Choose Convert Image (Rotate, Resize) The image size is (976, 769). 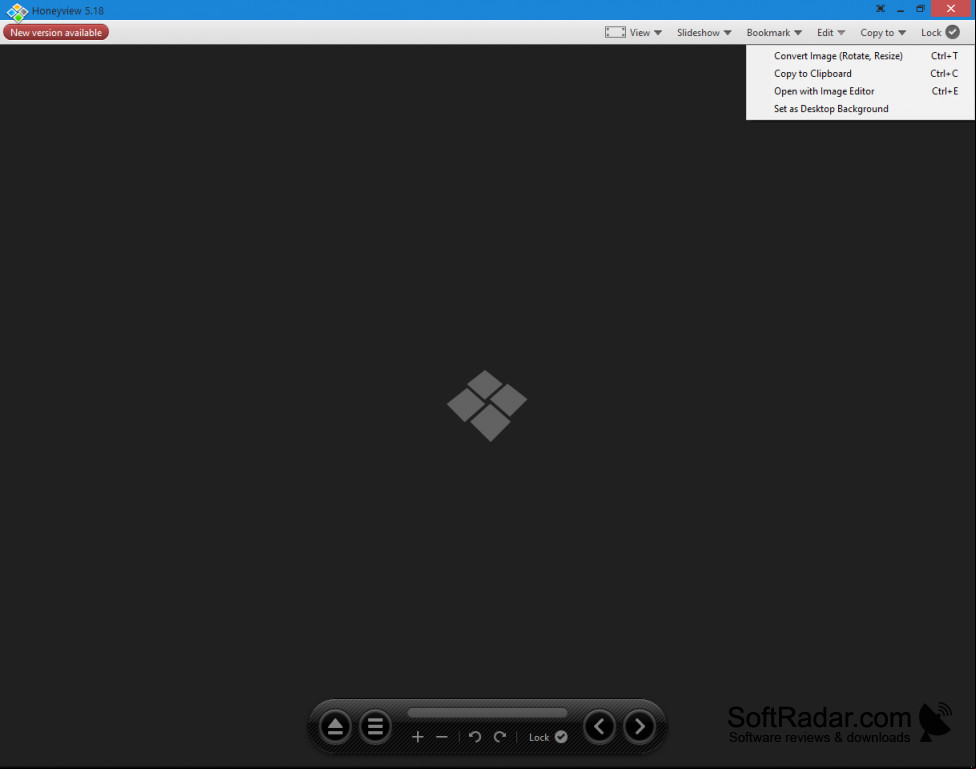click(860, 56)
